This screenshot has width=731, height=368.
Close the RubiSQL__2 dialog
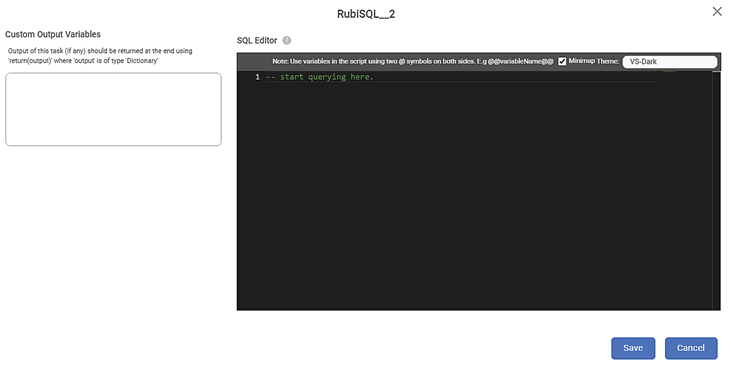[717, 12]
